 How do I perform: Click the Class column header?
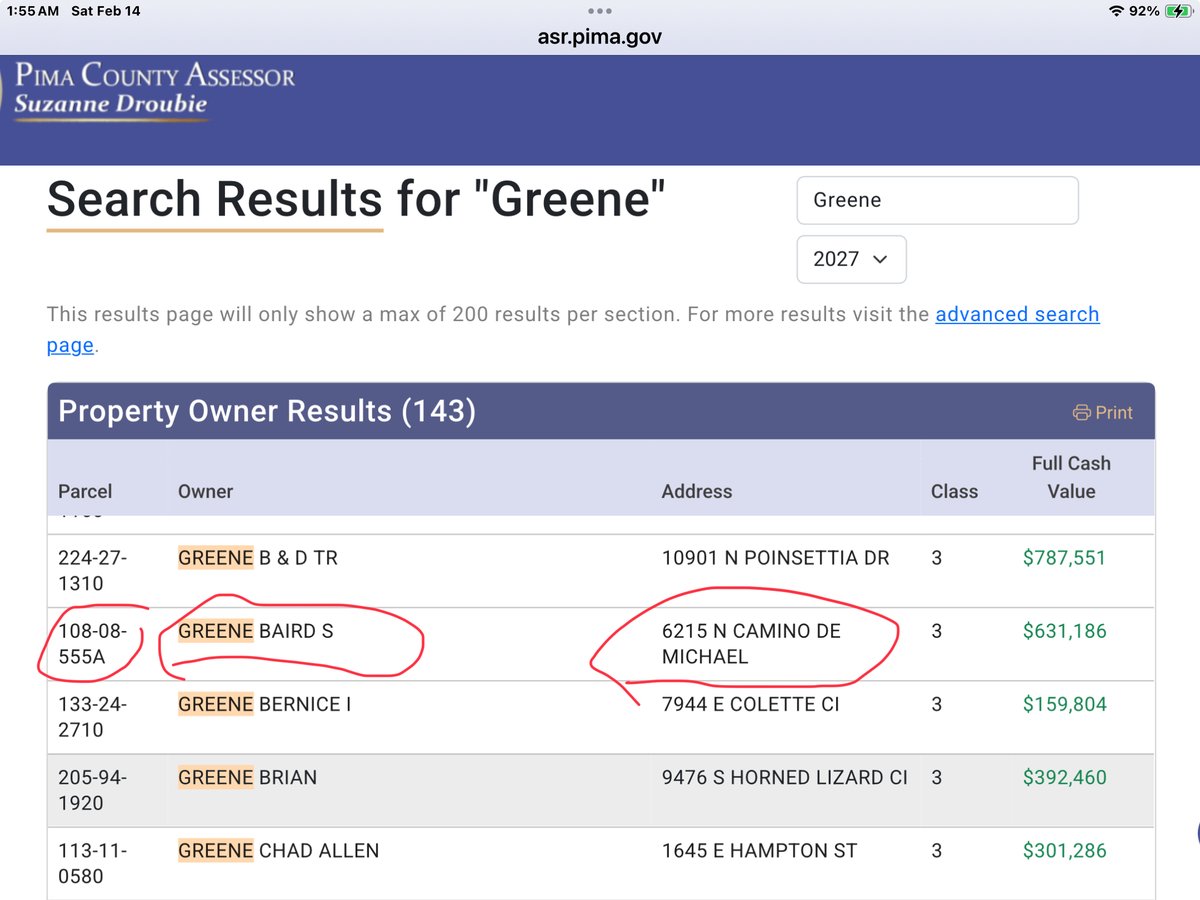click(x=954, y=491)
